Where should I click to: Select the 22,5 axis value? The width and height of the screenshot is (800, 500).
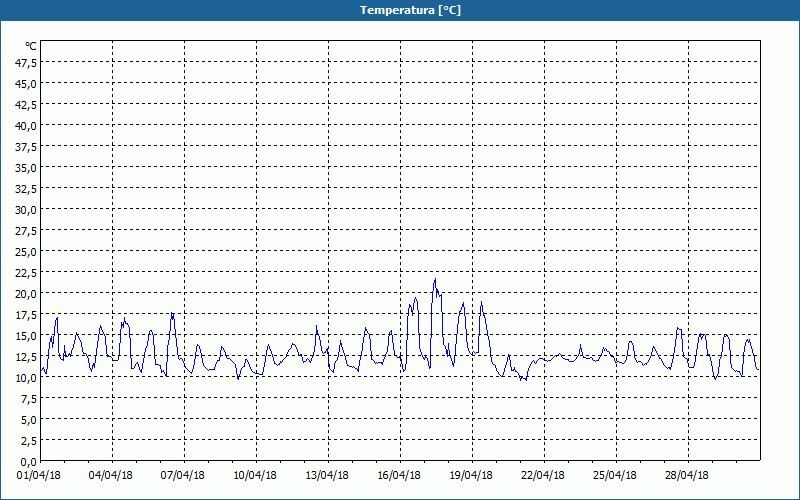point(27,273)
